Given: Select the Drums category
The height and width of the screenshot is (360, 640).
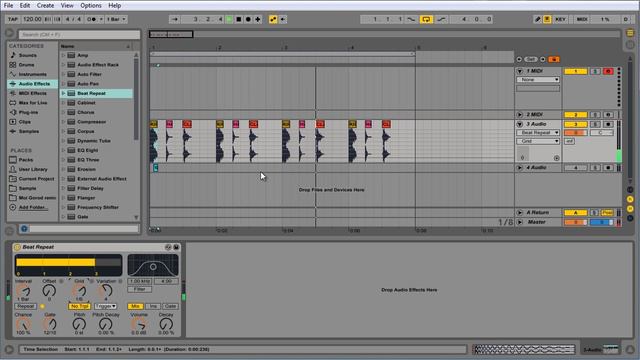Looking at the screenshot, I should 27,64.
